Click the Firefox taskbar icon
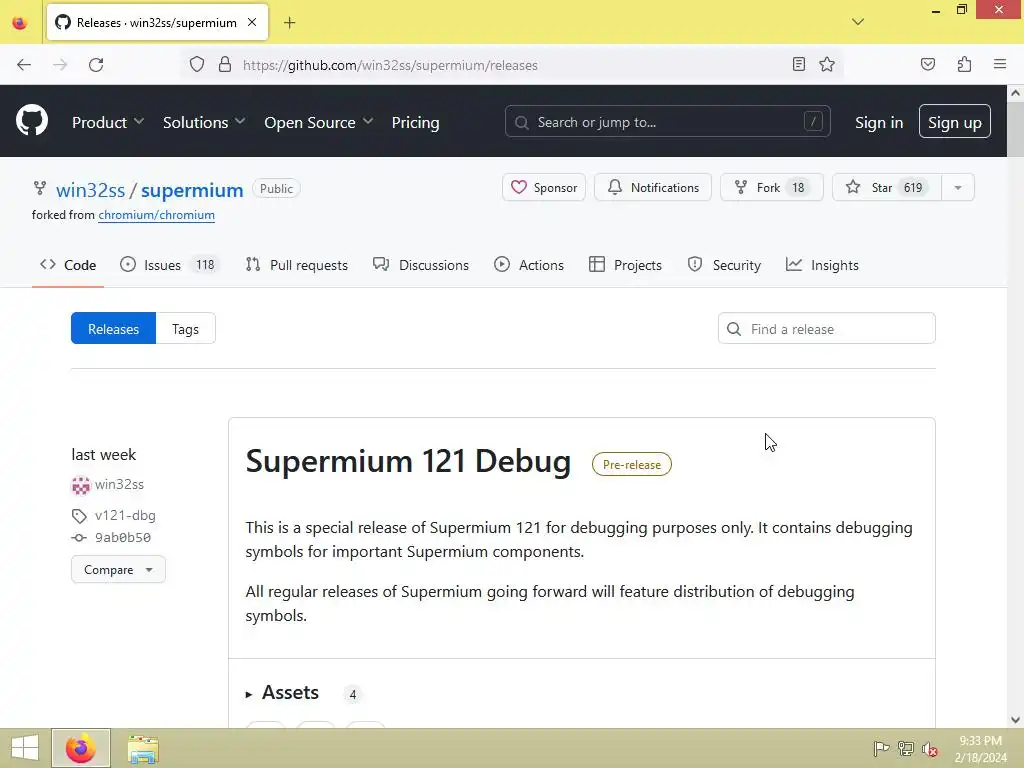The image size is (1024, 768). [81, 748]
